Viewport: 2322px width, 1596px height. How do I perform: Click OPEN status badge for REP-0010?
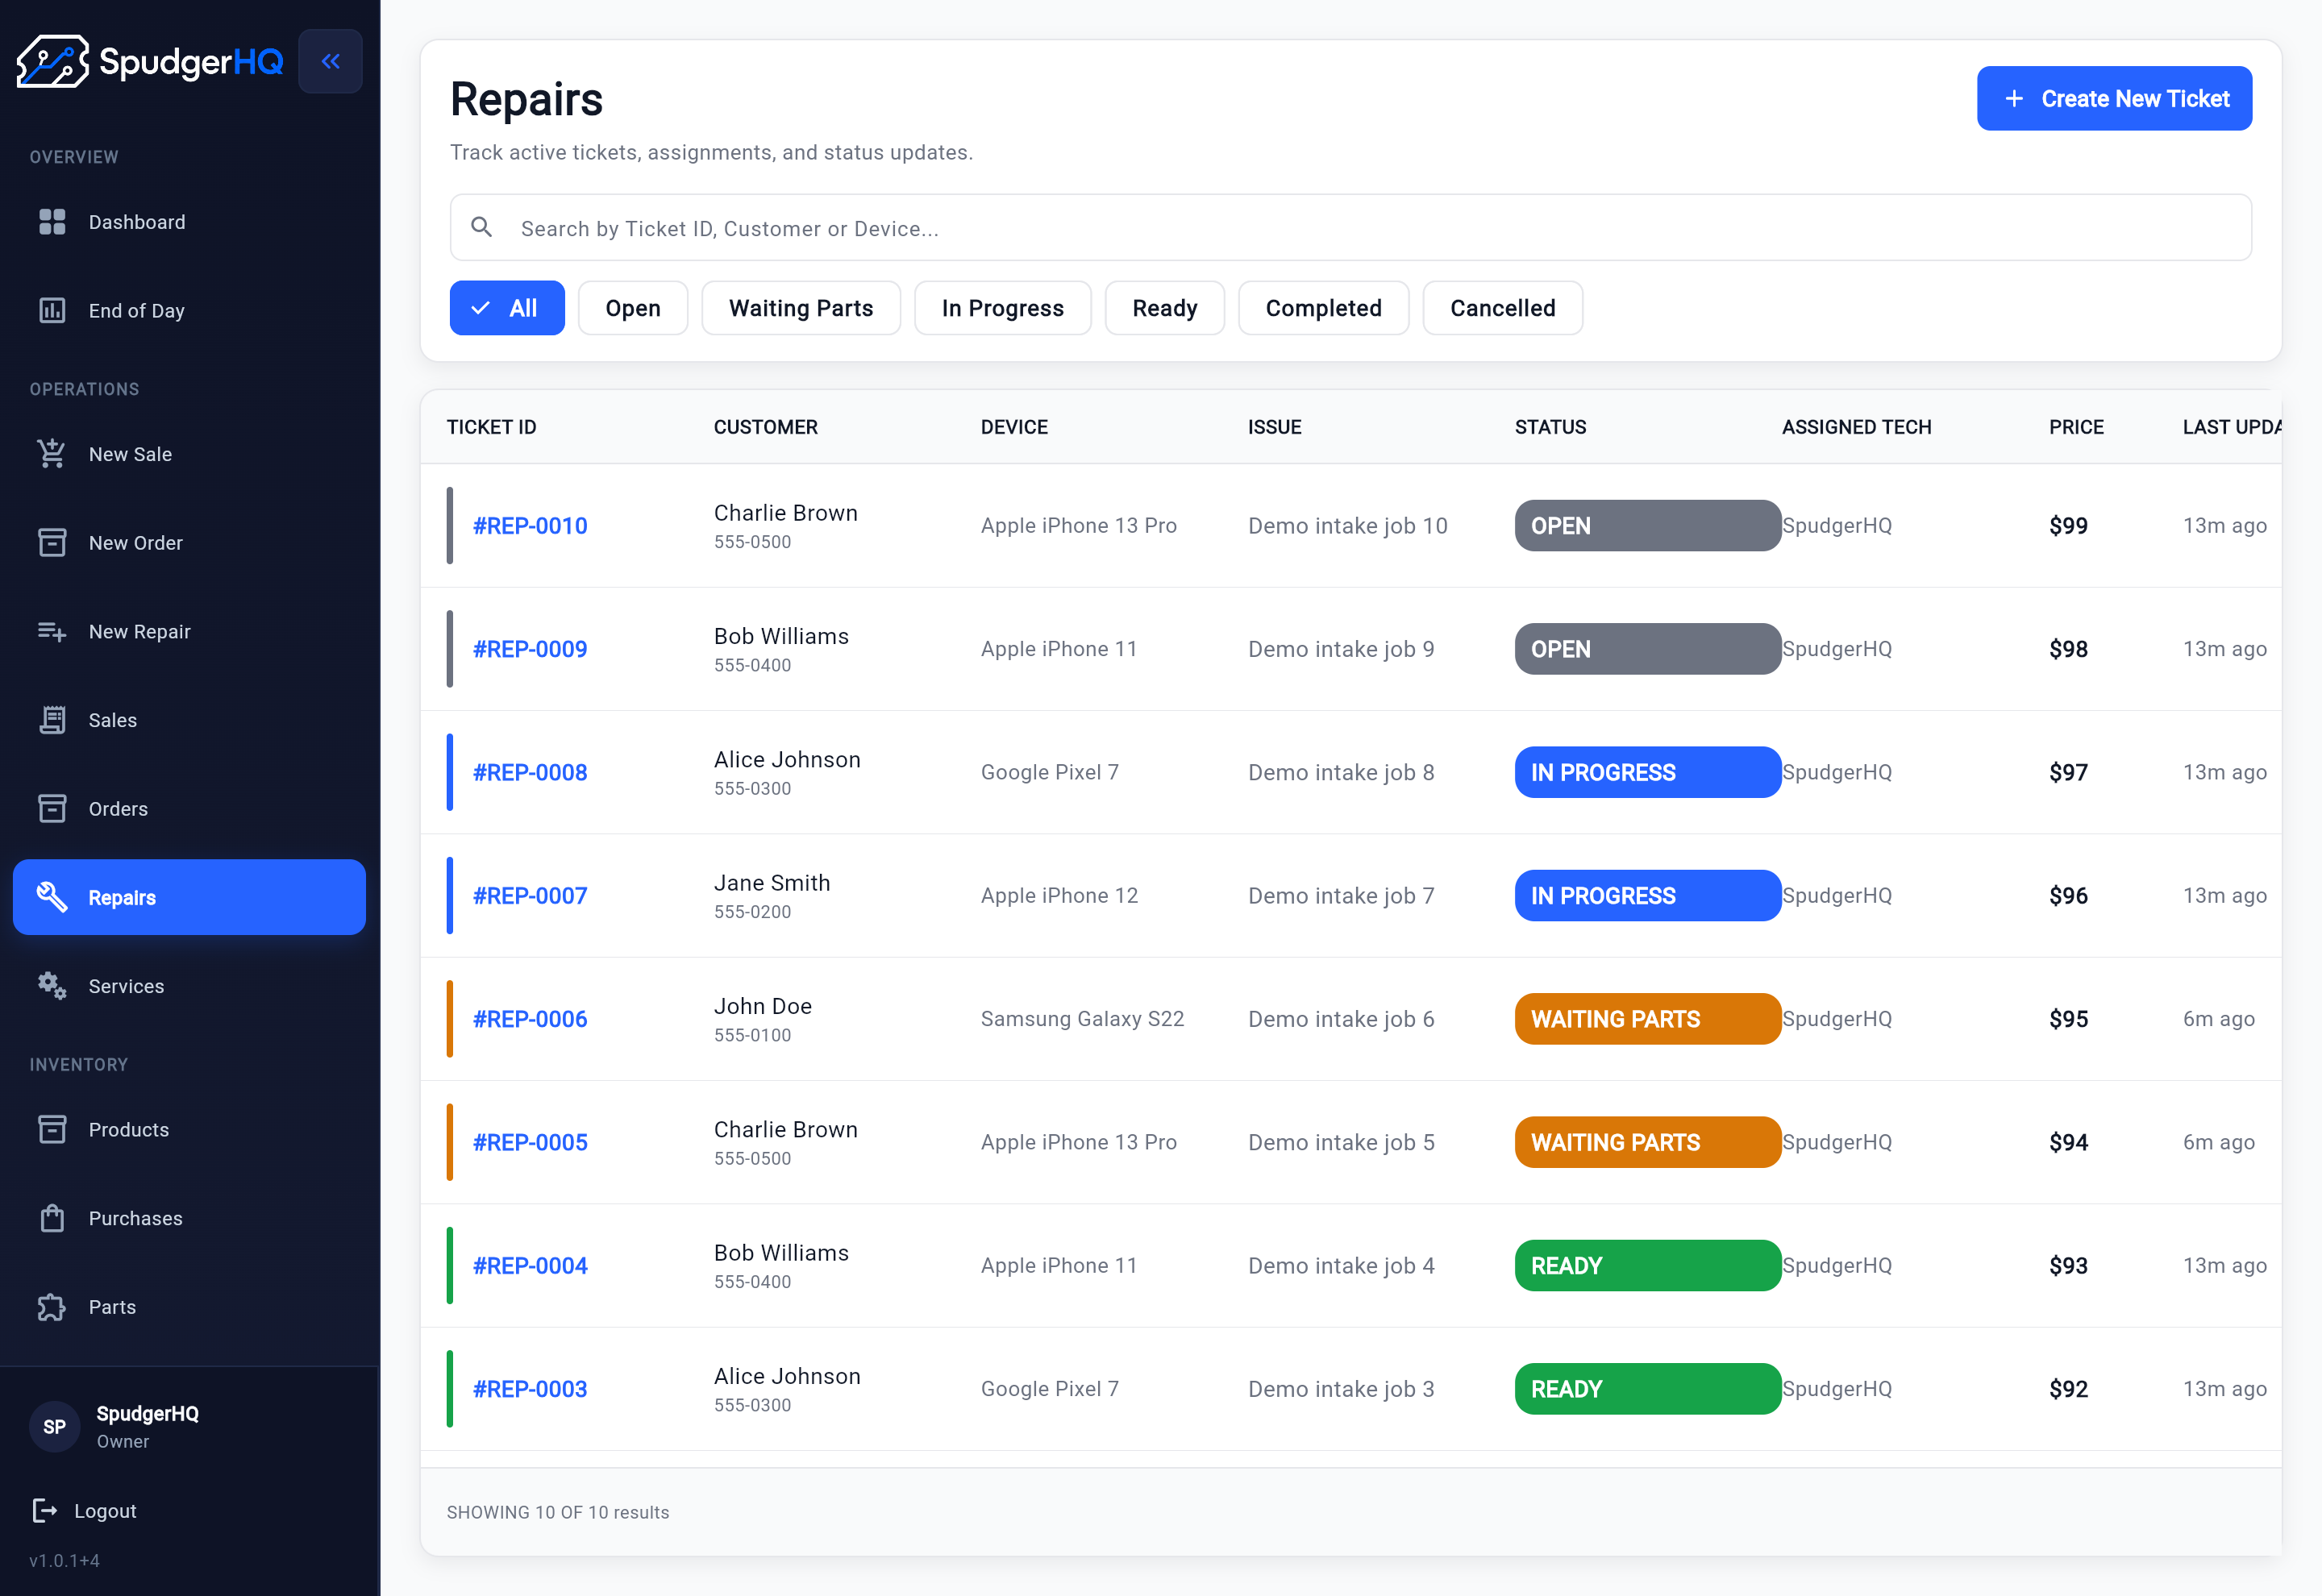(1648, 526)
